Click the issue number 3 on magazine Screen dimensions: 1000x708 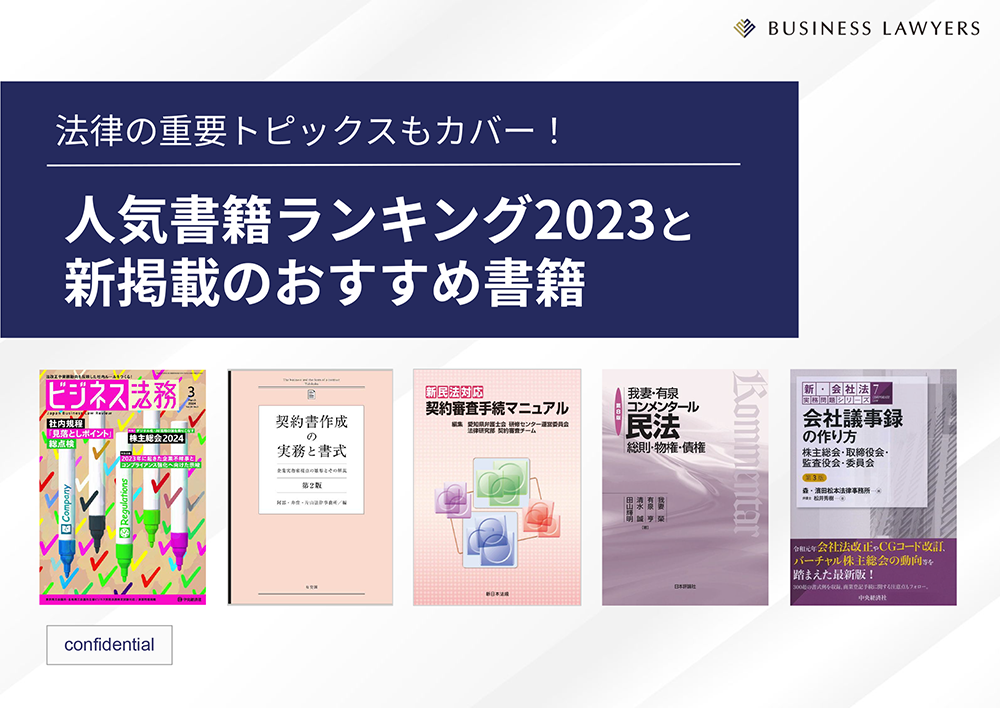coord(191,392)
